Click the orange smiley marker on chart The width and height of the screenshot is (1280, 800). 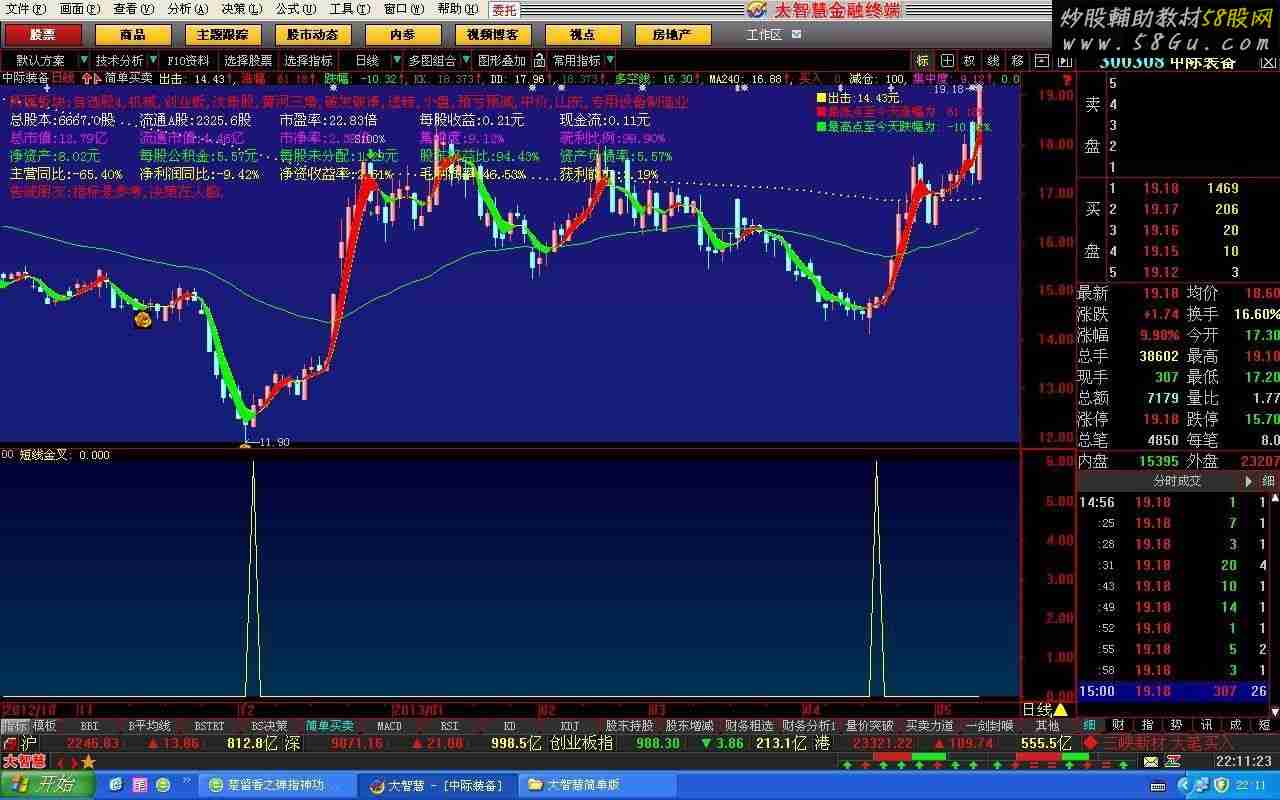coord(143,320)
